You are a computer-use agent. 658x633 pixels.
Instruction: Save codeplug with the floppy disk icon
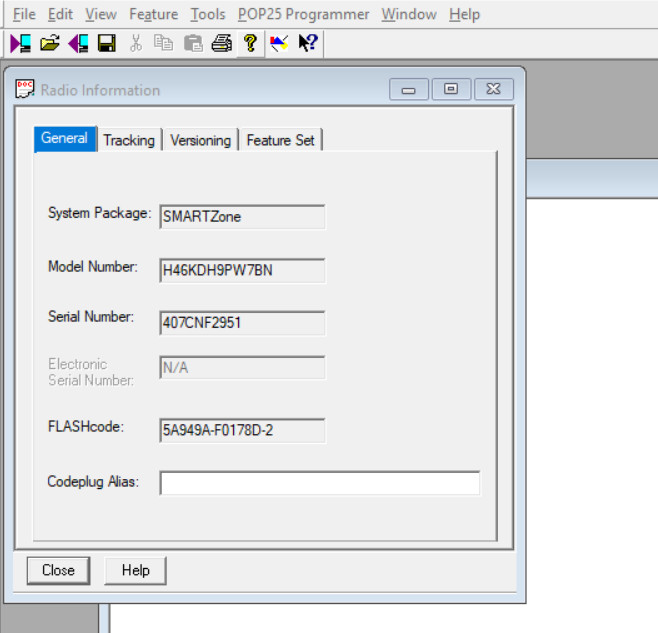click(x=107, y=43)
